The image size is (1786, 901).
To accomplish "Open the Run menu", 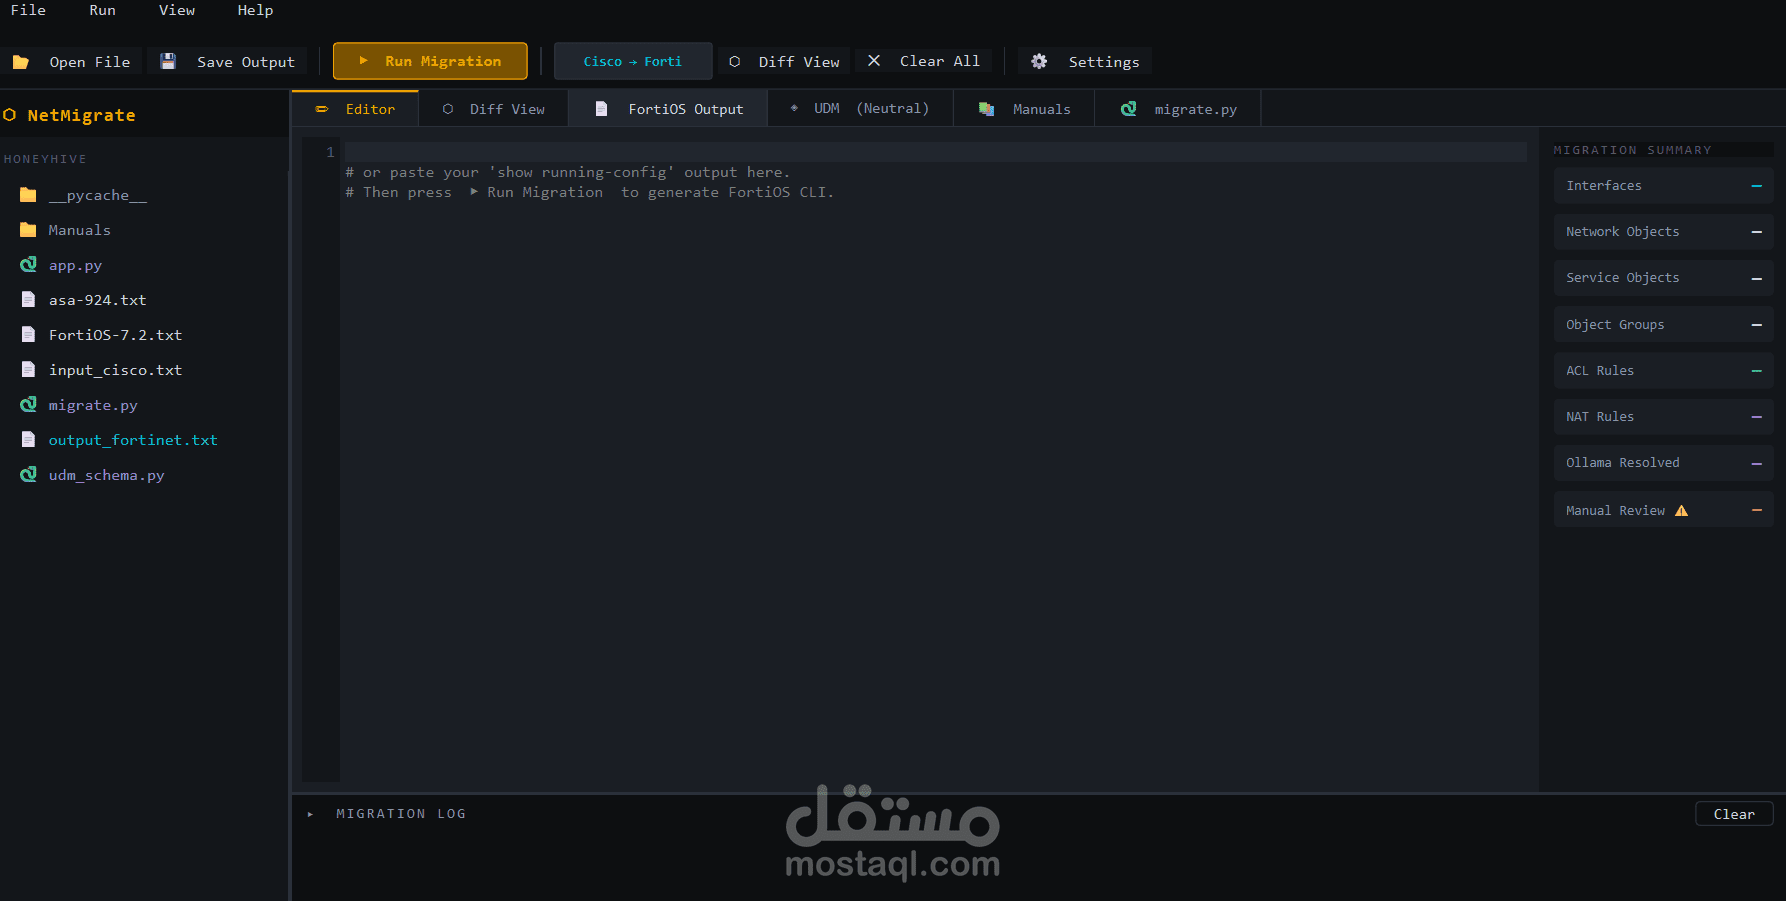I will pos(102,10).
